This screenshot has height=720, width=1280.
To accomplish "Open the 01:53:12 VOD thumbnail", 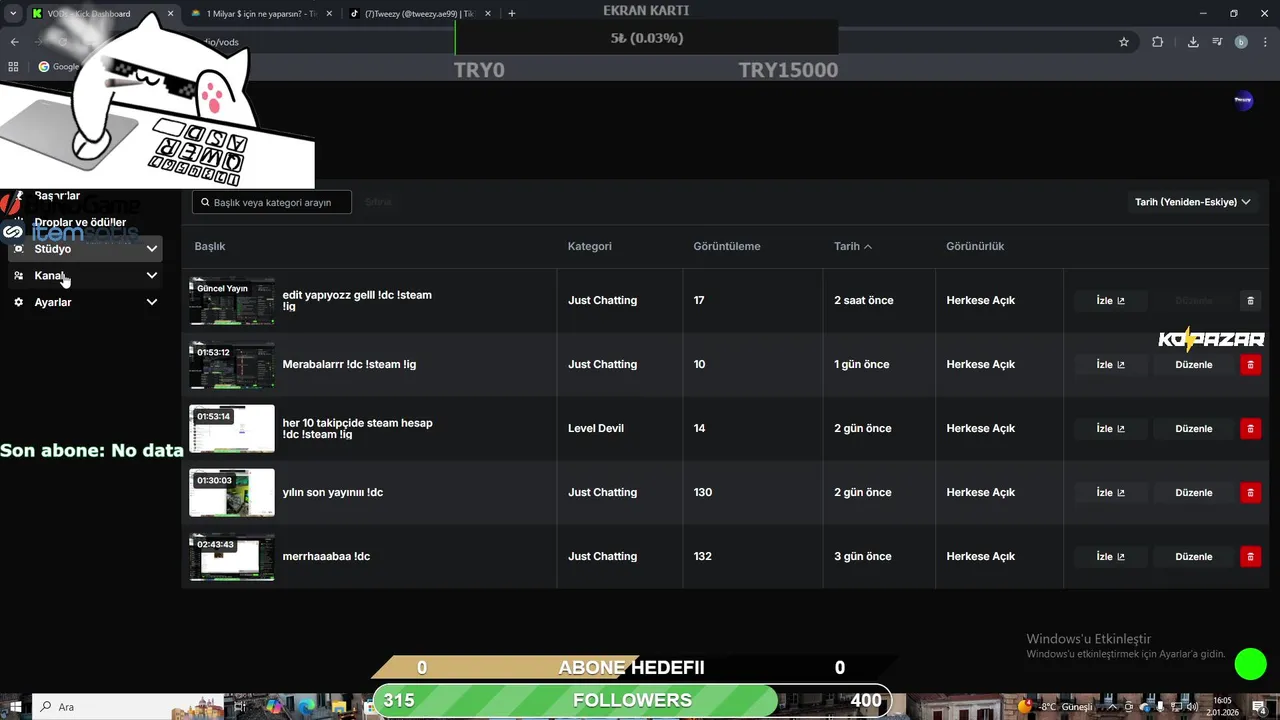I will pos(232,365).
